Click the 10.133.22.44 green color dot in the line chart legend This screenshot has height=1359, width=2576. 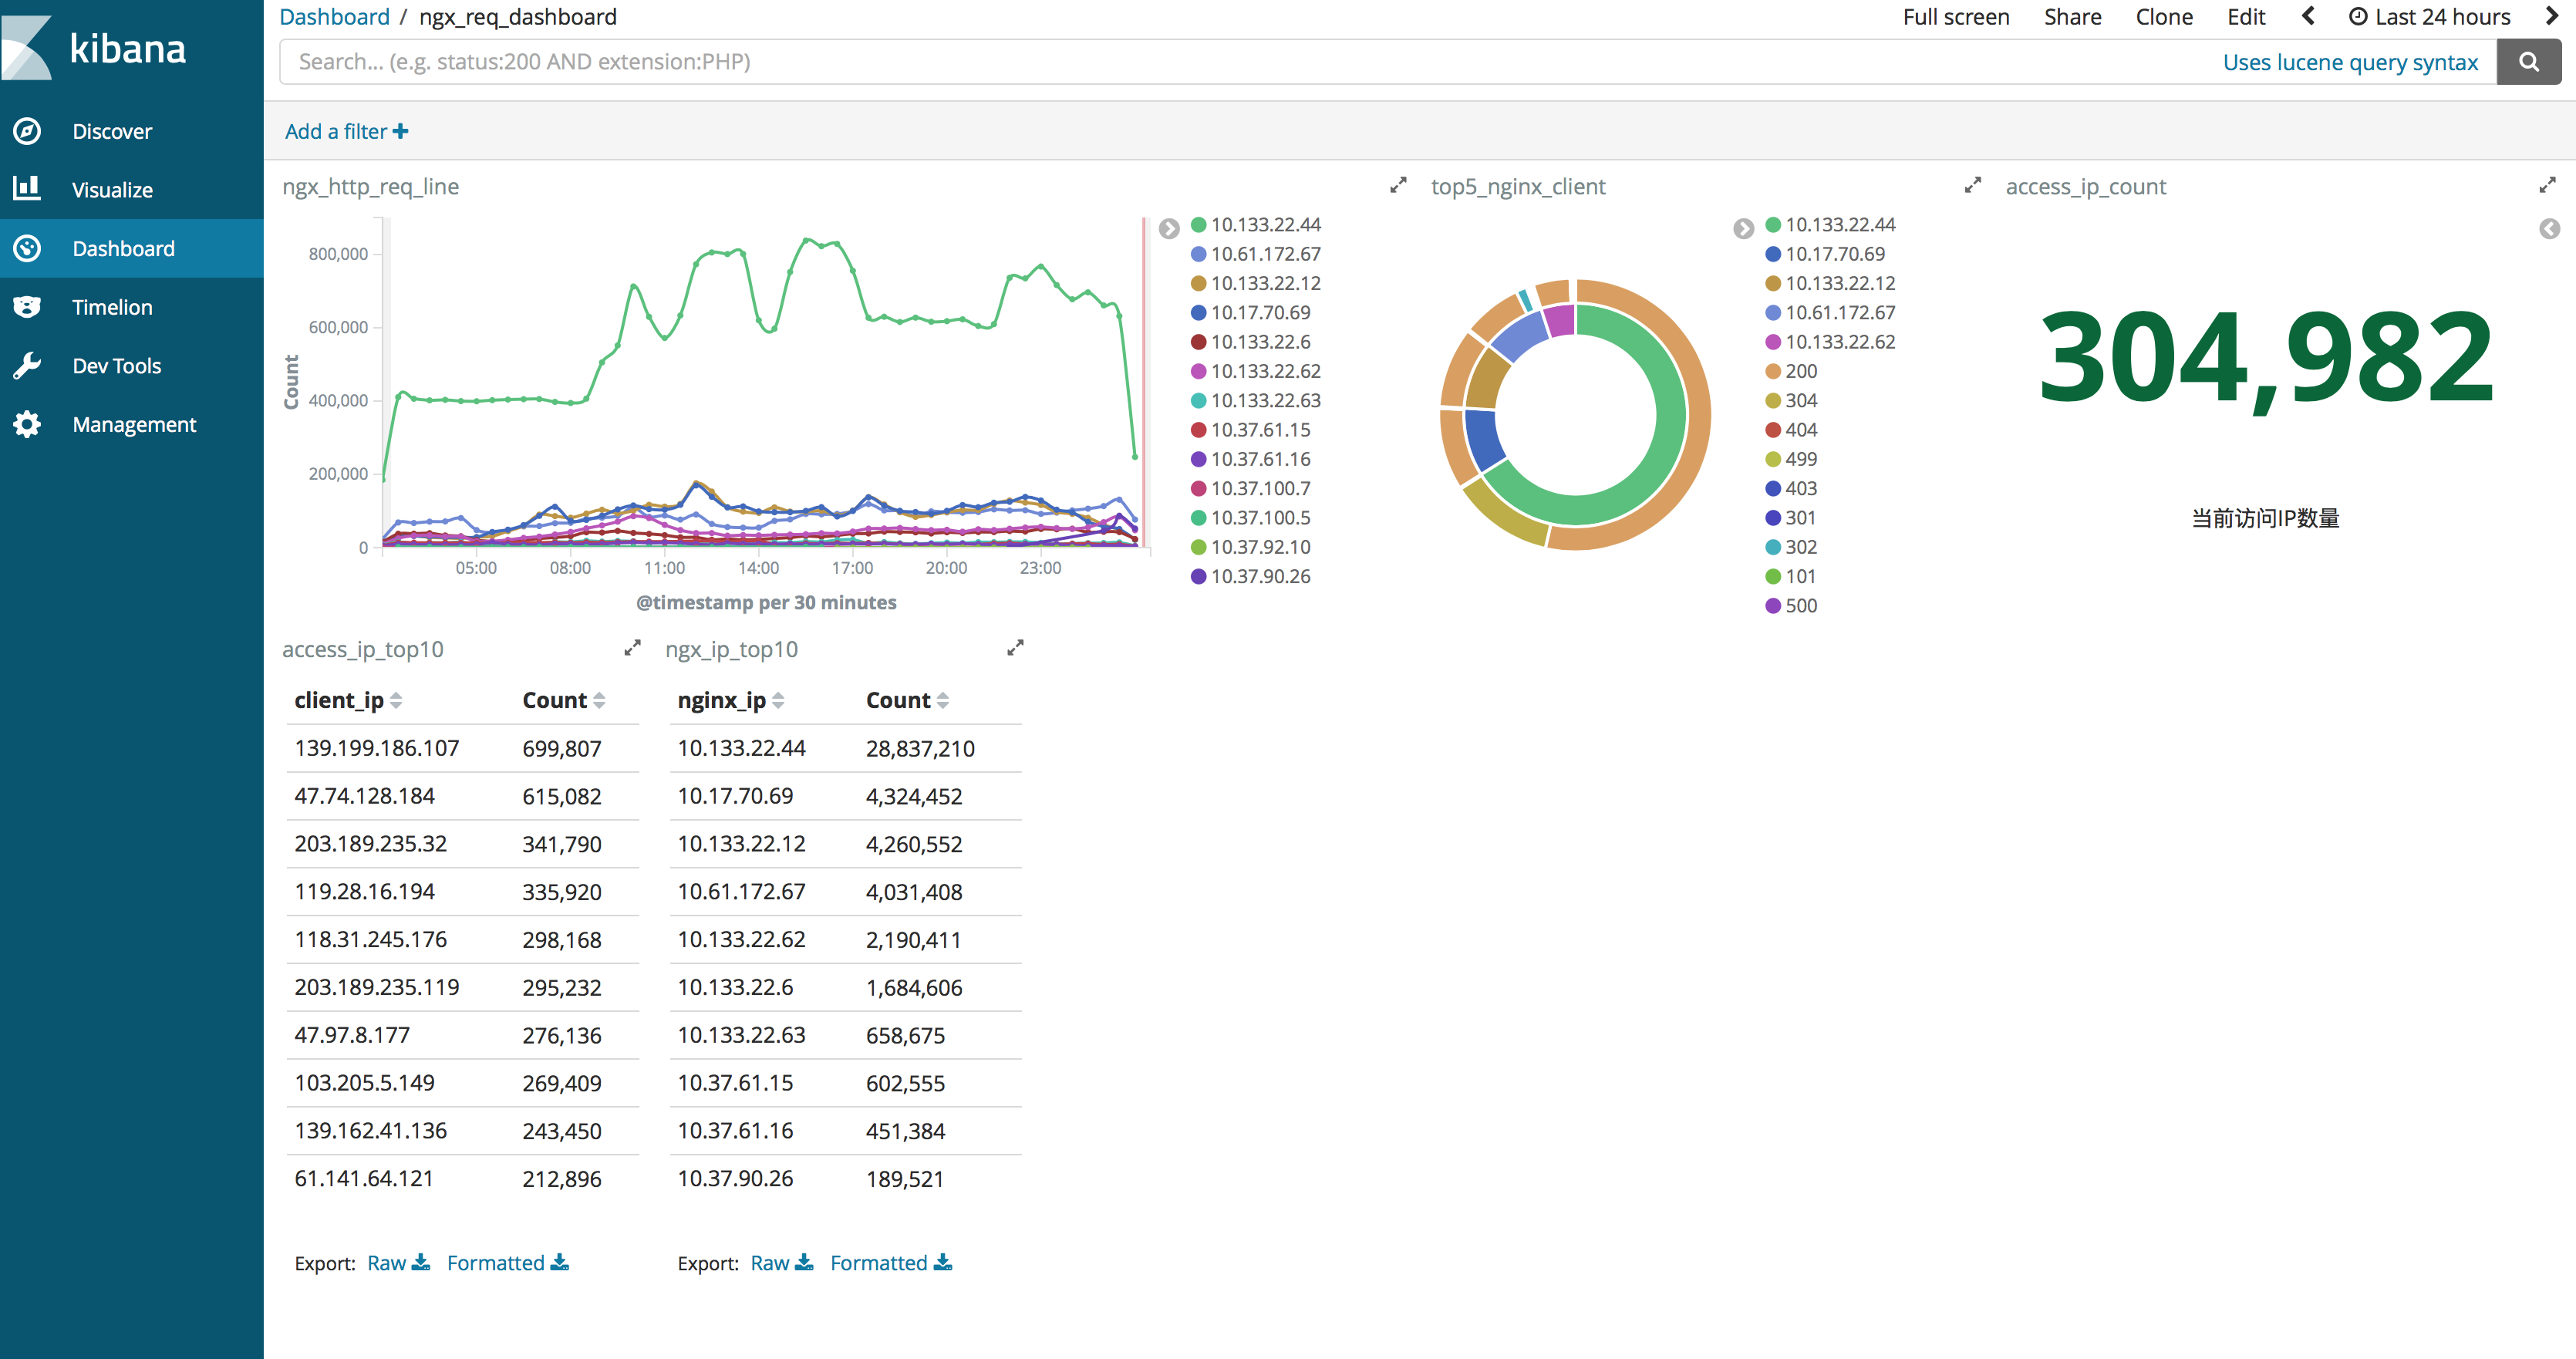[1198, 225]
